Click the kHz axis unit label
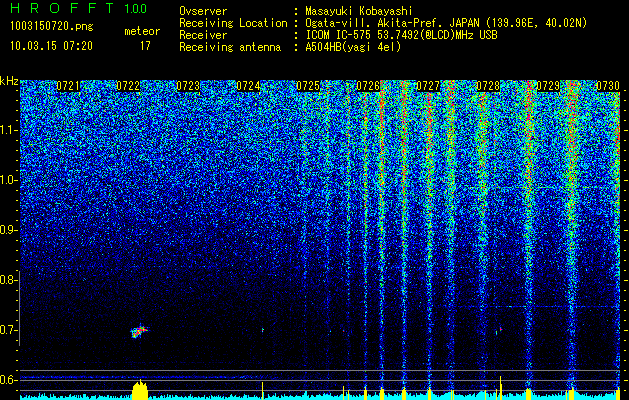The height and width of the screenshot is (400, 629). pos(9,81)
